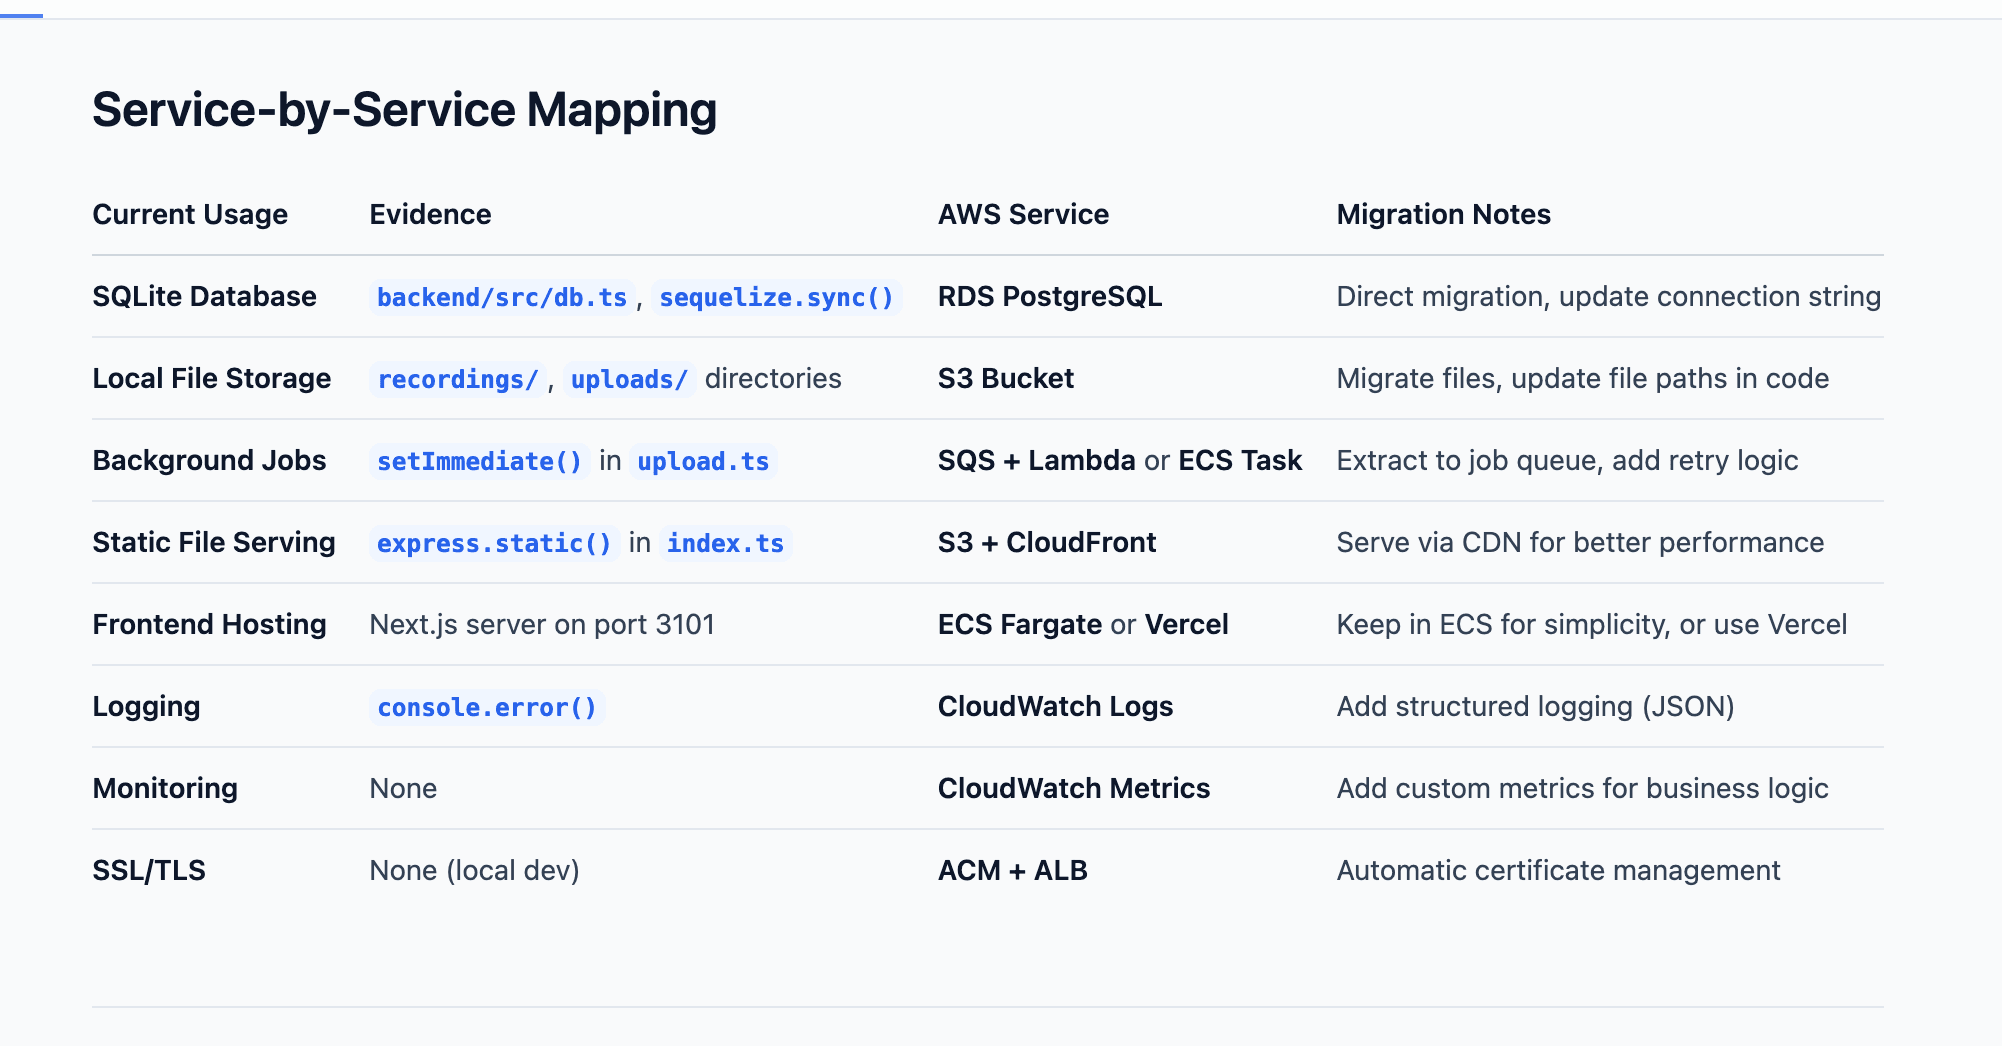
Task: Click "Extract to job queue, add retry logic"
Action: click(x=1568, y=460)
